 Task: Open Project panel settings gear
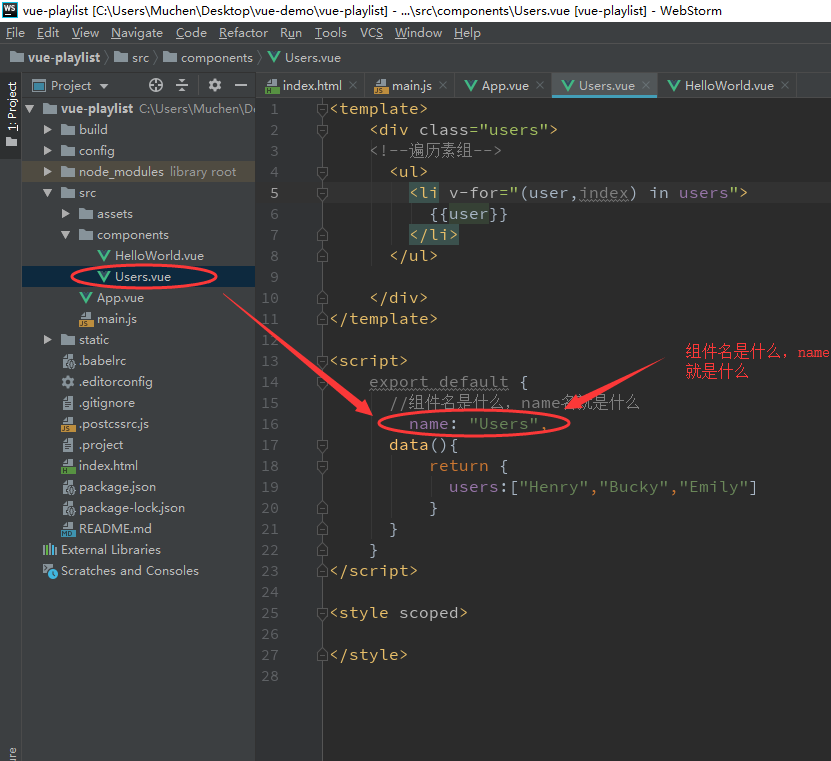coord(215,85)
